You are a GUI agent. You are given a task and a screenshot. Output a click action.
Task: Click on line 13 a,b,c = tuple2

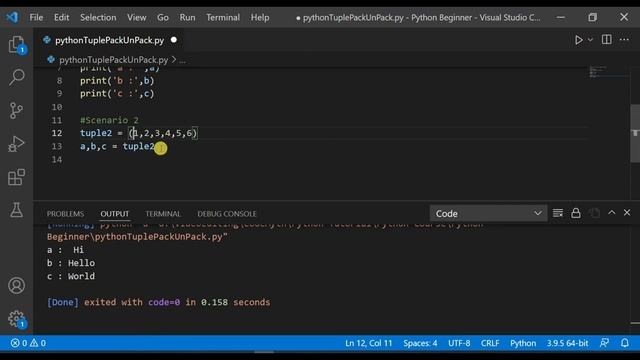click(x=117, y=146)
